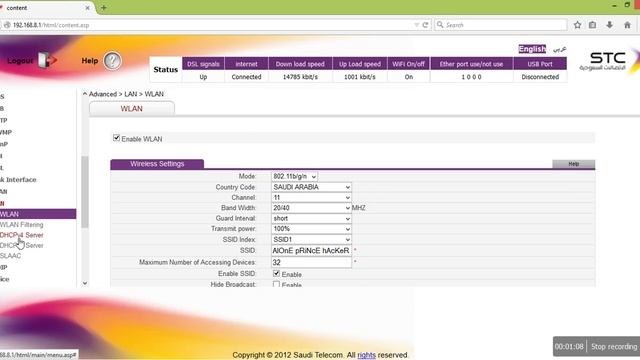The width and height of the screenshot is (640, 360).
Task: Click the Maximum Number of Accessing Devices field
Action: coord(311,262)
